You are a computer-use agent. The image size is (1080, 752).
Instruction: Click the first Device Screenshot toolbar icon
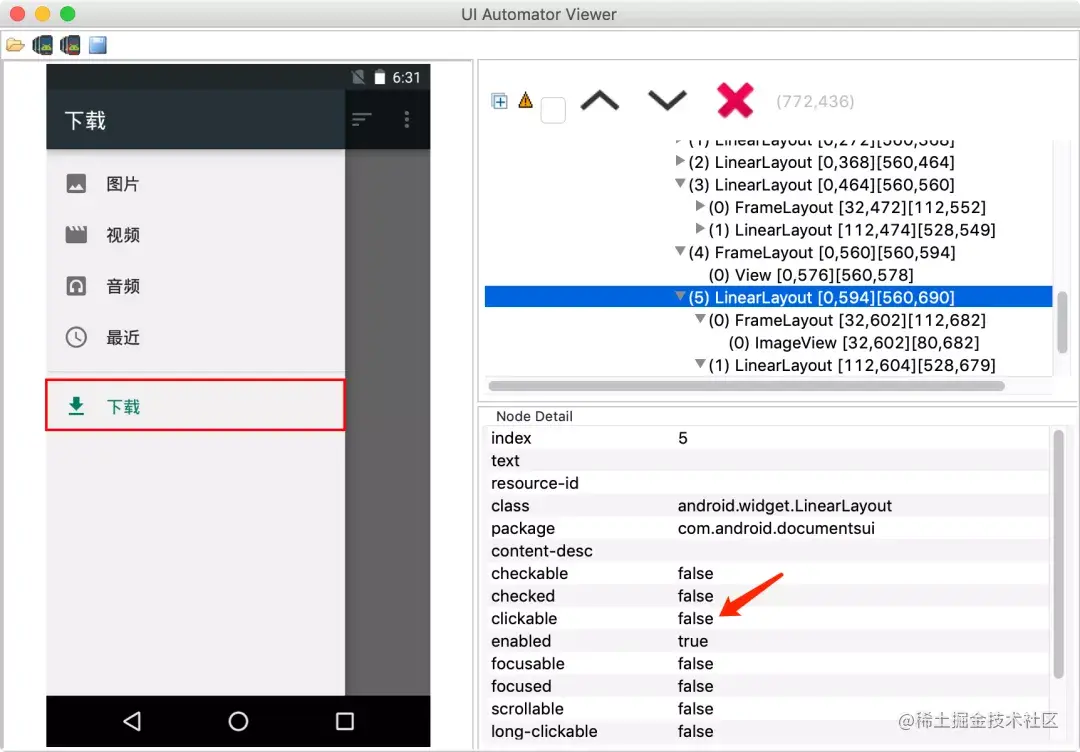pyautogui.click(x=43, y=45)
